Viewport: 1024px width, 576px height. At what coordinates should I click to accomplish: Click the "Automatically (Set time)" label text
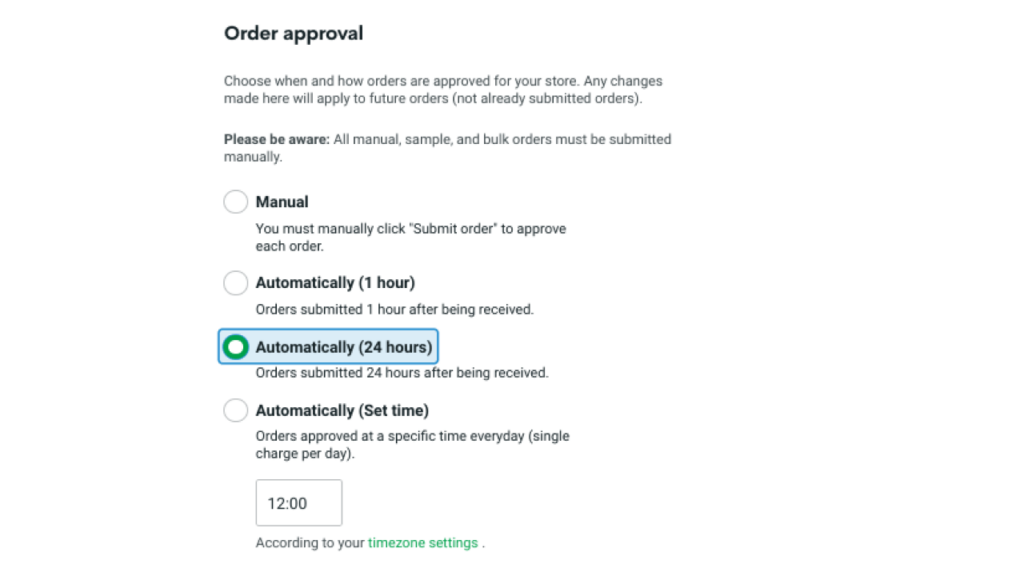(x=342, y=410)
